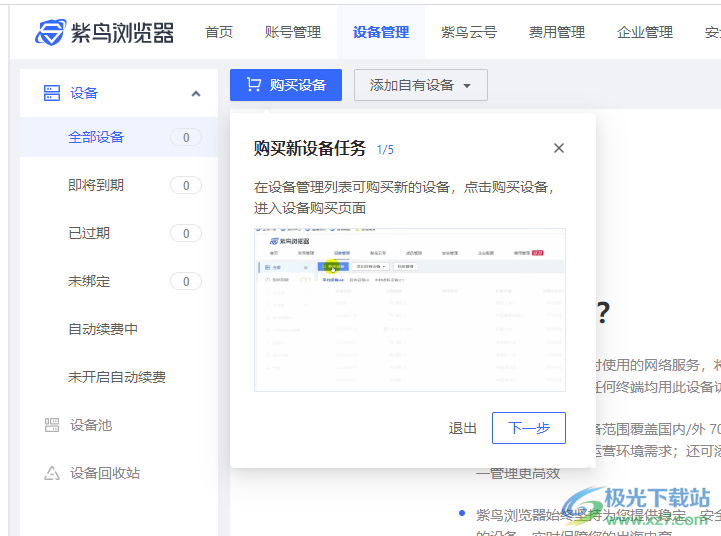Open 紫鸟云号 tab
The height and width of the screenshot is (536, 721).
click(469, 32)
